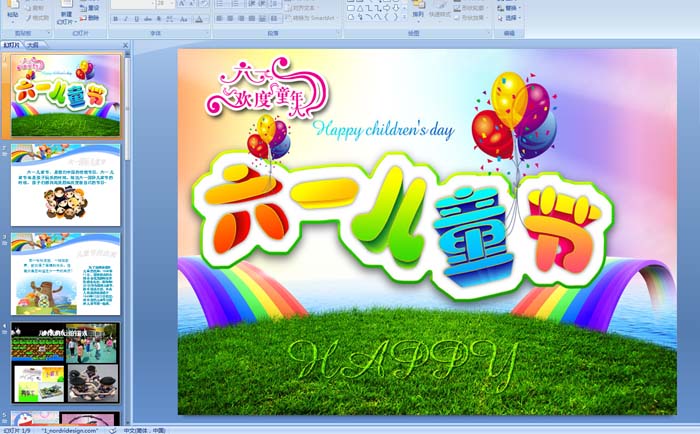Open the Line Spacing menu
This screenshot has width=700, height=434.
tap(275, 4)
